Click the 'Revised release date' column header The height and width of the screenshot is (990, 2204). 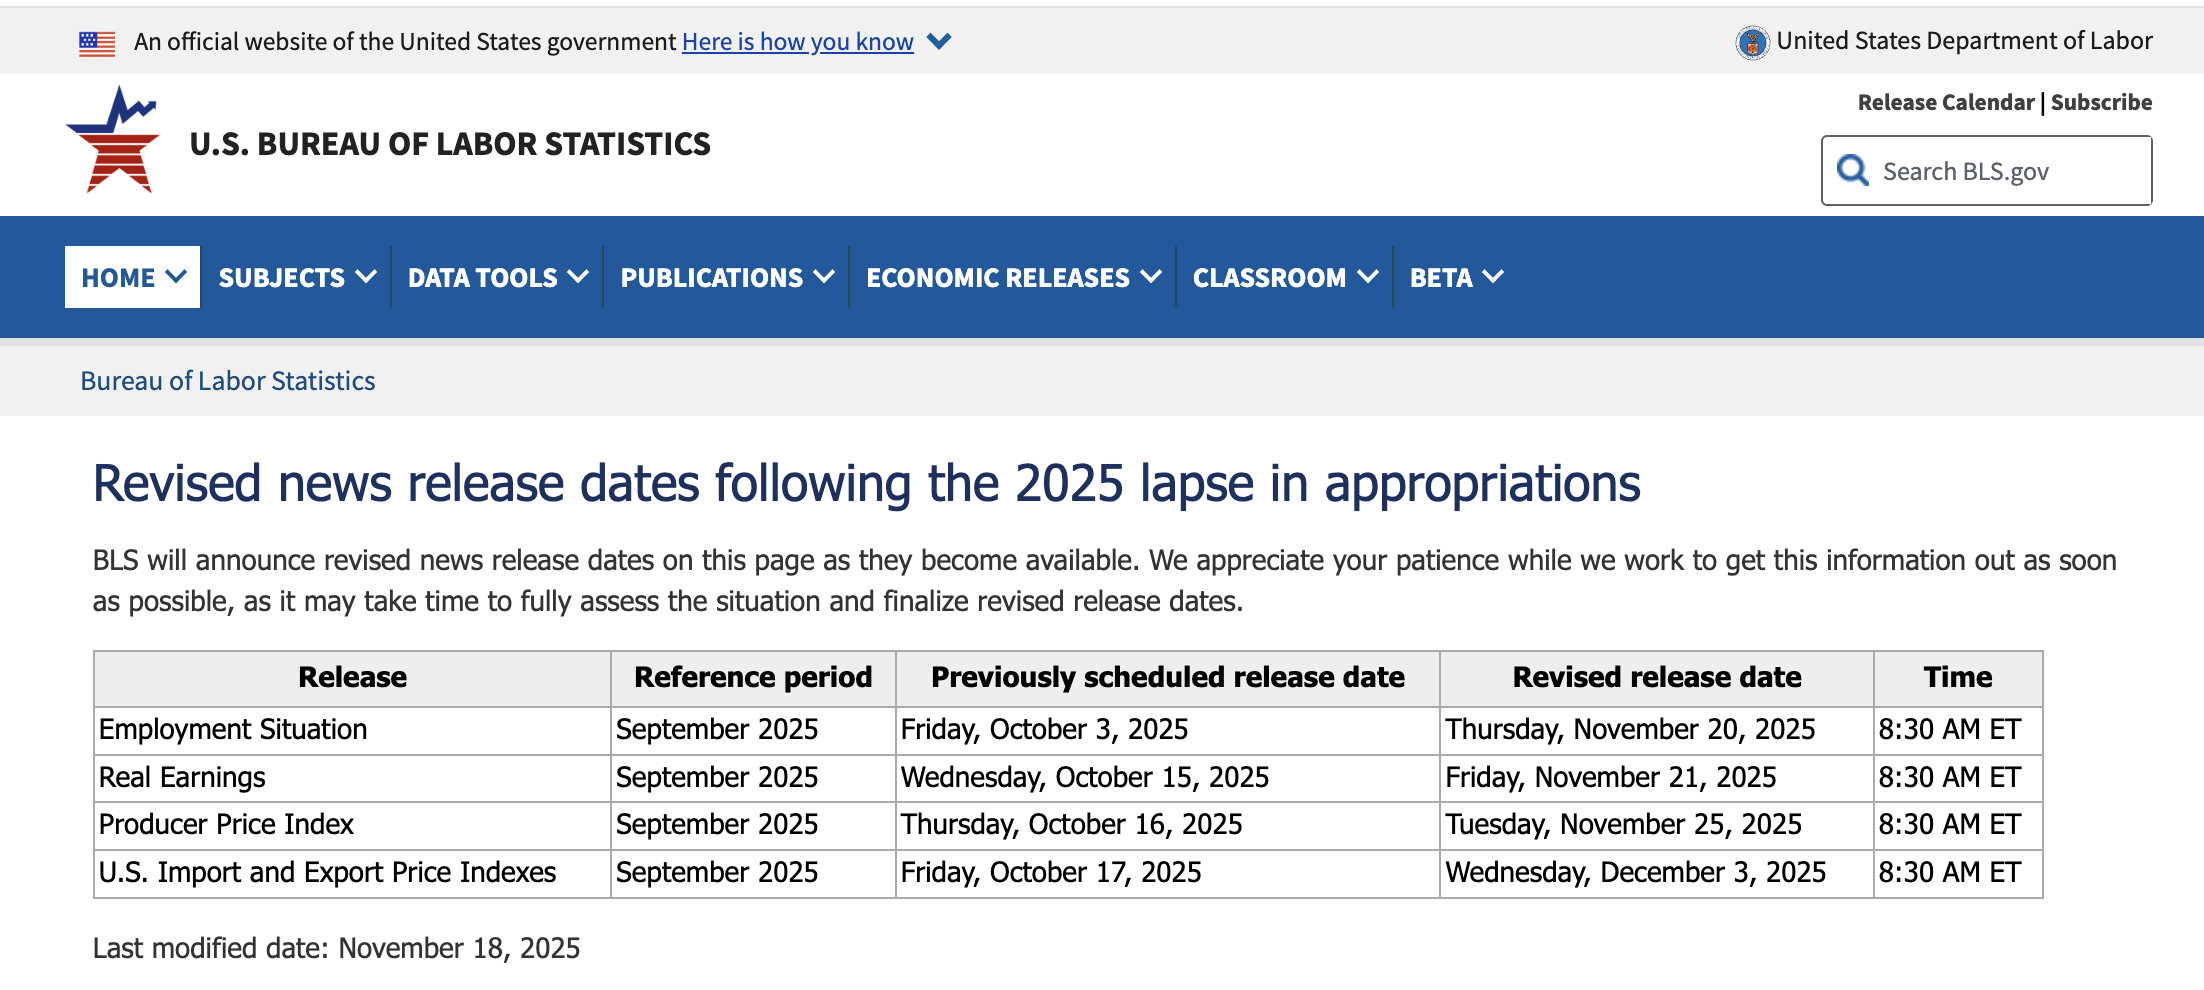point(1656,677)
